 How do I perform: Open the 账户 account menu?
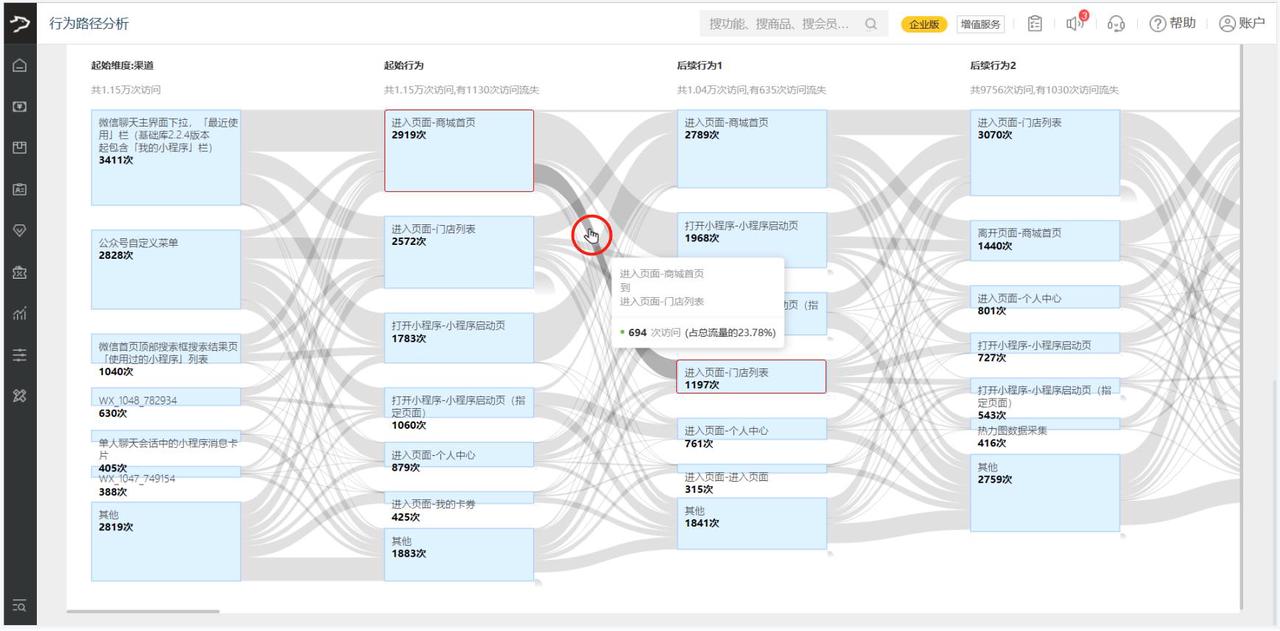(1242, 24)
